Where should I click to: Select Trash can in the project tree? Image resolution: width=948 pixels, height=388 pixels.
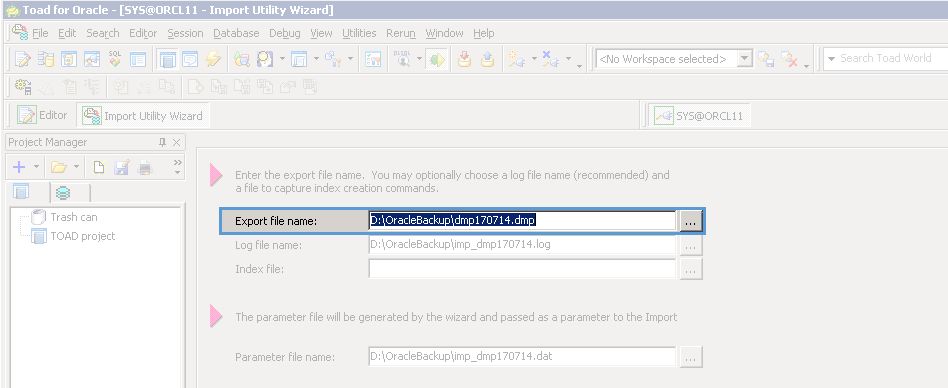(73, 217)
